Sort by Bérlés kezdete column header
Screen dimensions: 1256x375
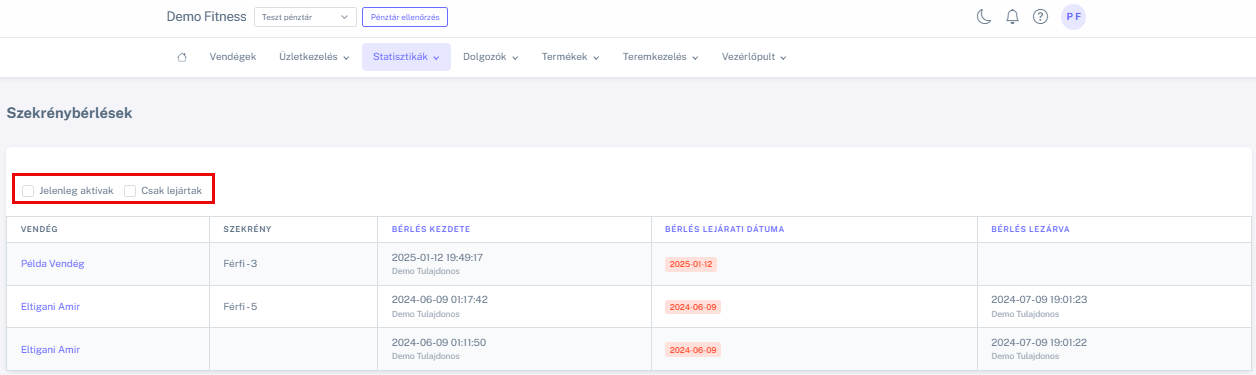tap(431, 229)
